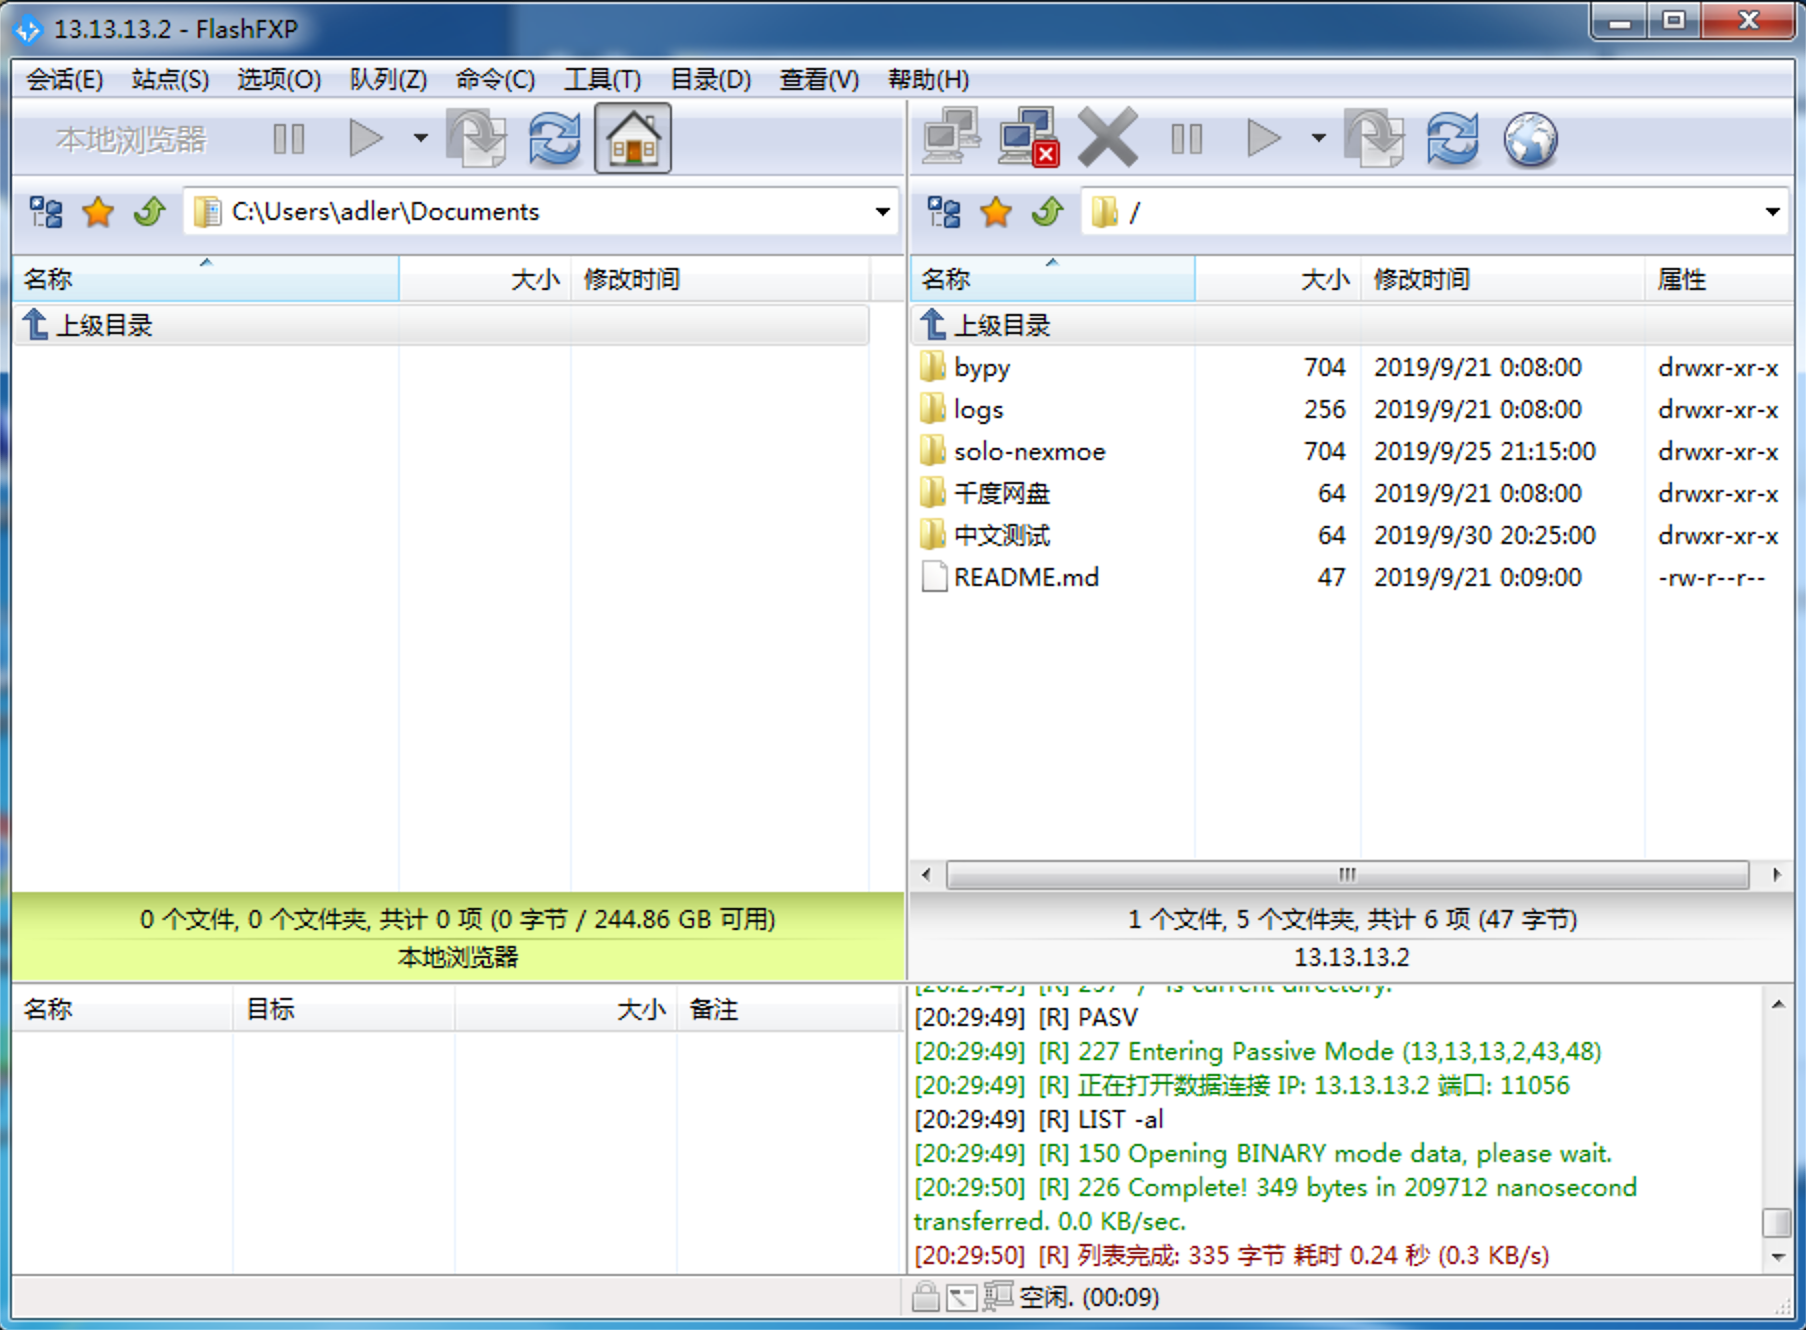
Task: Toggle the local browser home button
Action: (633, 139)
